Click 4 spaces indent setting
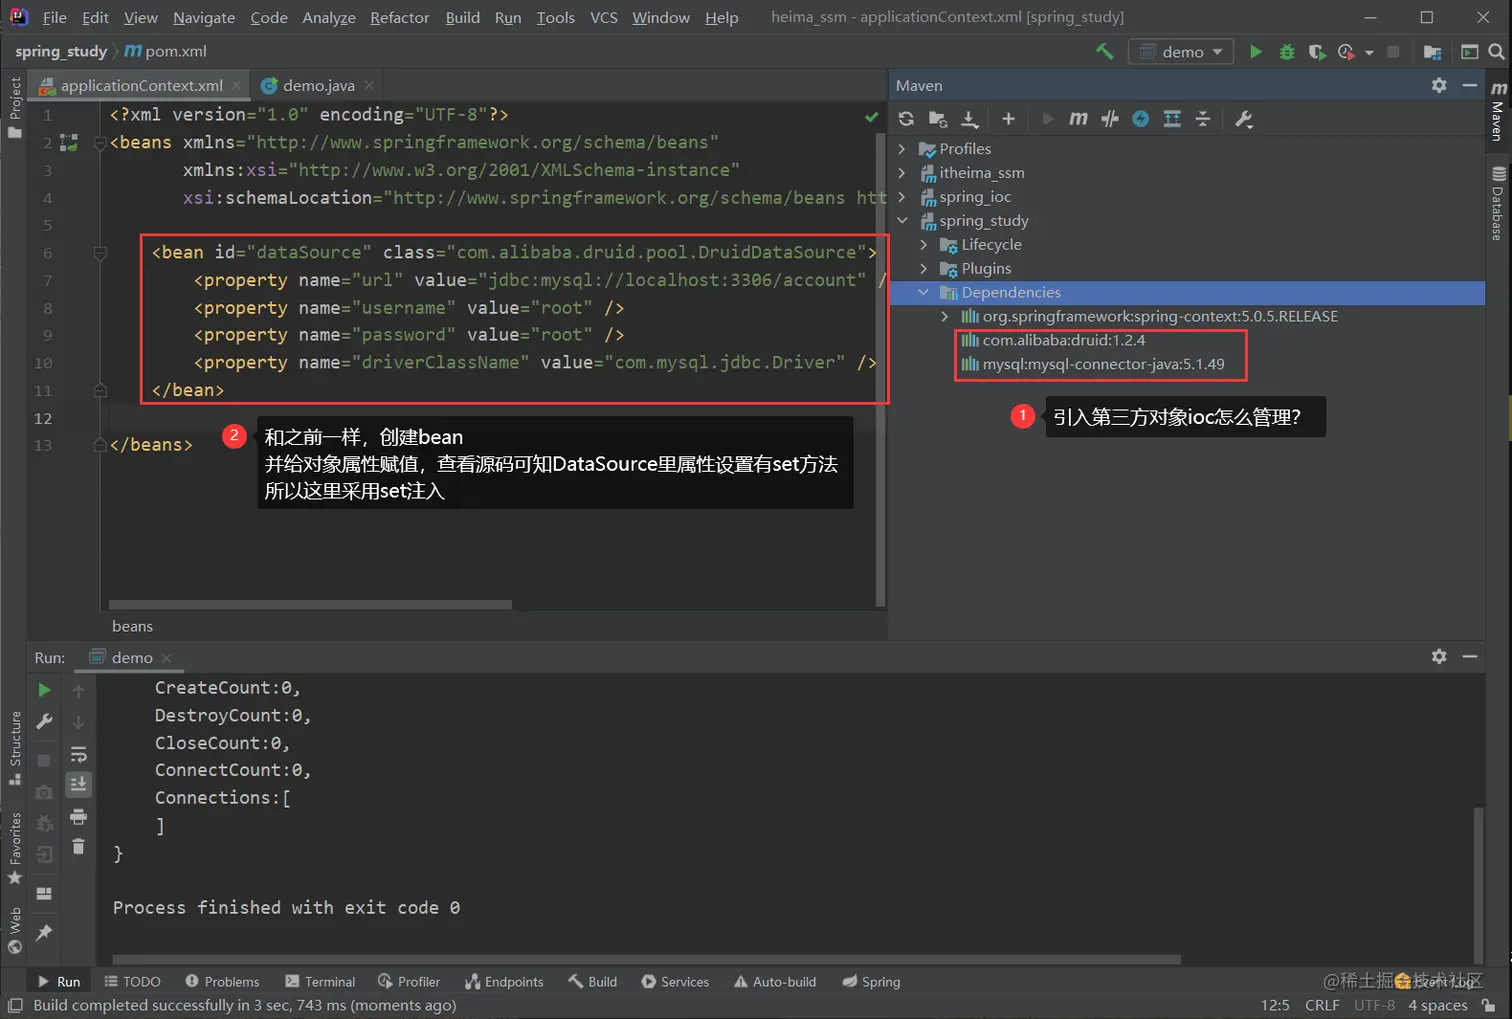Viewport: 1512px width, 1019px height. click(x=1438, y=1005)
